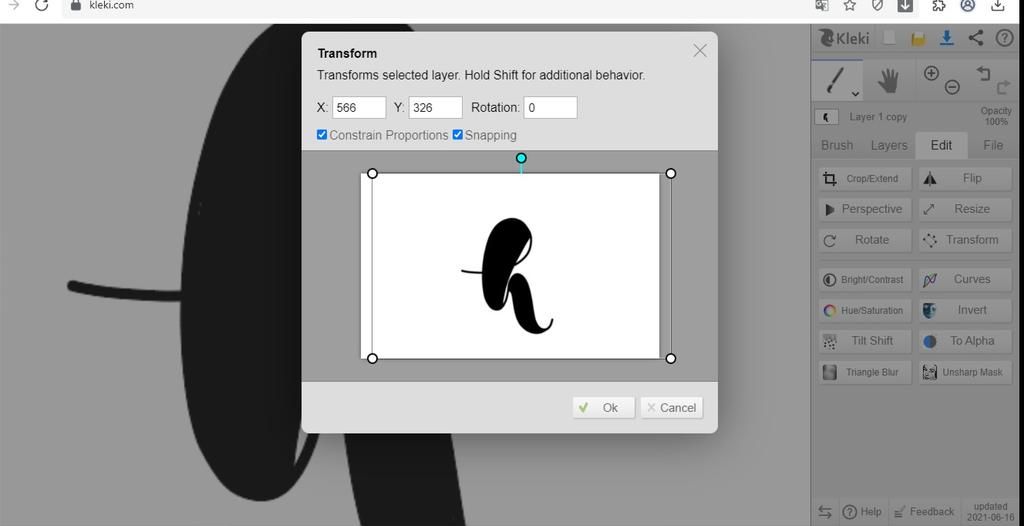
Task: Open the Perspective filter
Action: pyautogui.click(x=865, y=209)
